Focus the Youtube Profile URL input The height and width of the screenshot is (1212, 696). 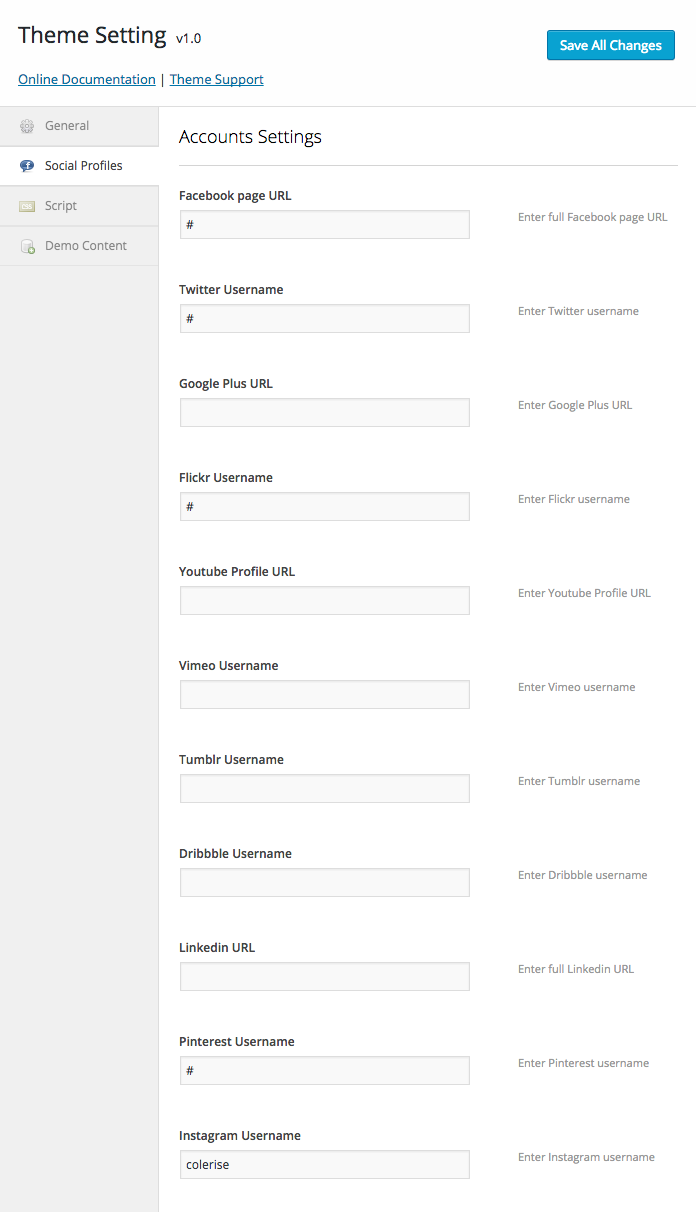tap(324, 601)
